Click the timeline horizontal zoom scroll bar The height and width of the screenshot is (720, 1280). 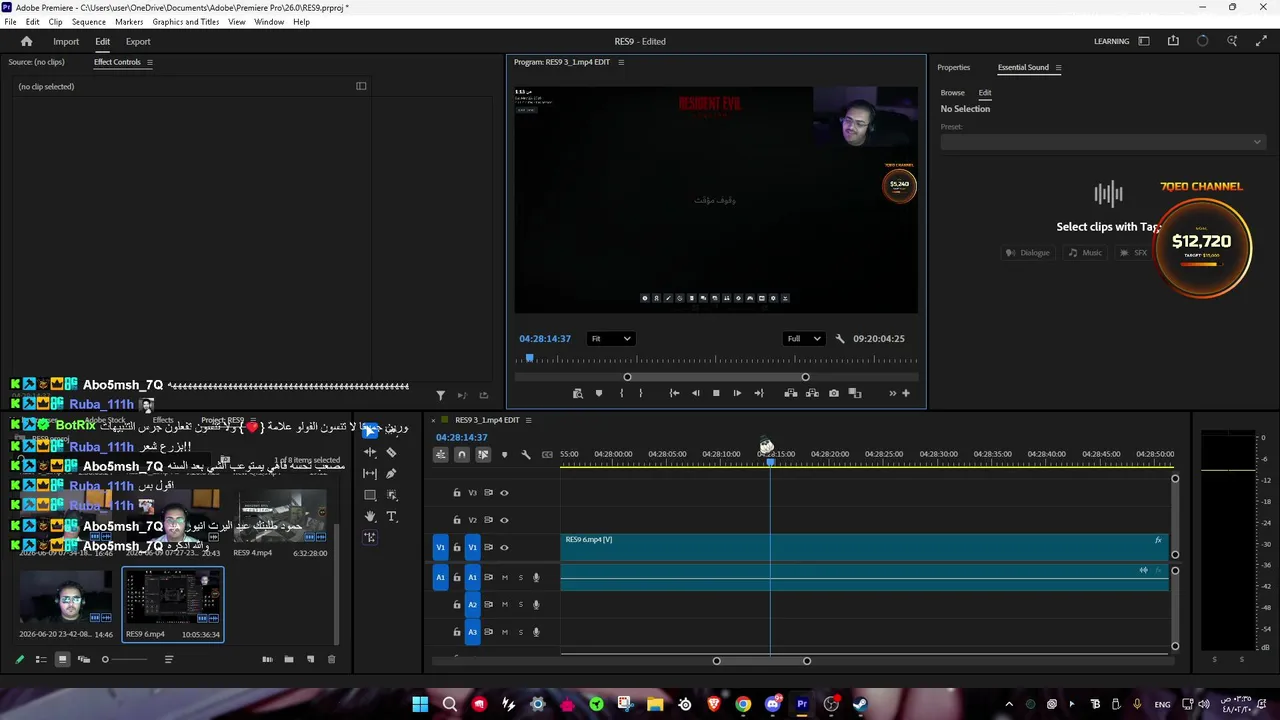point(761,661)
